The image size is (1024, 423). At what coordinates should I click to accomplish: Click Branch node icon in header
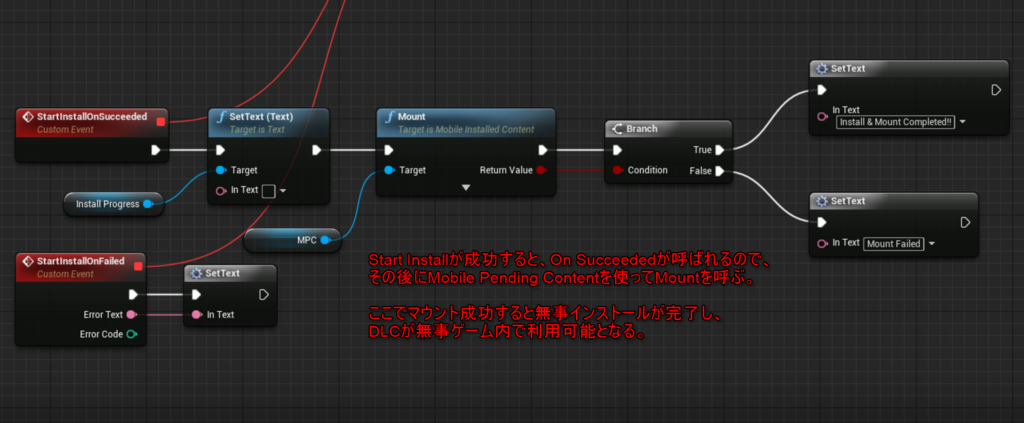pyautogui.click(x=617, y=129)
